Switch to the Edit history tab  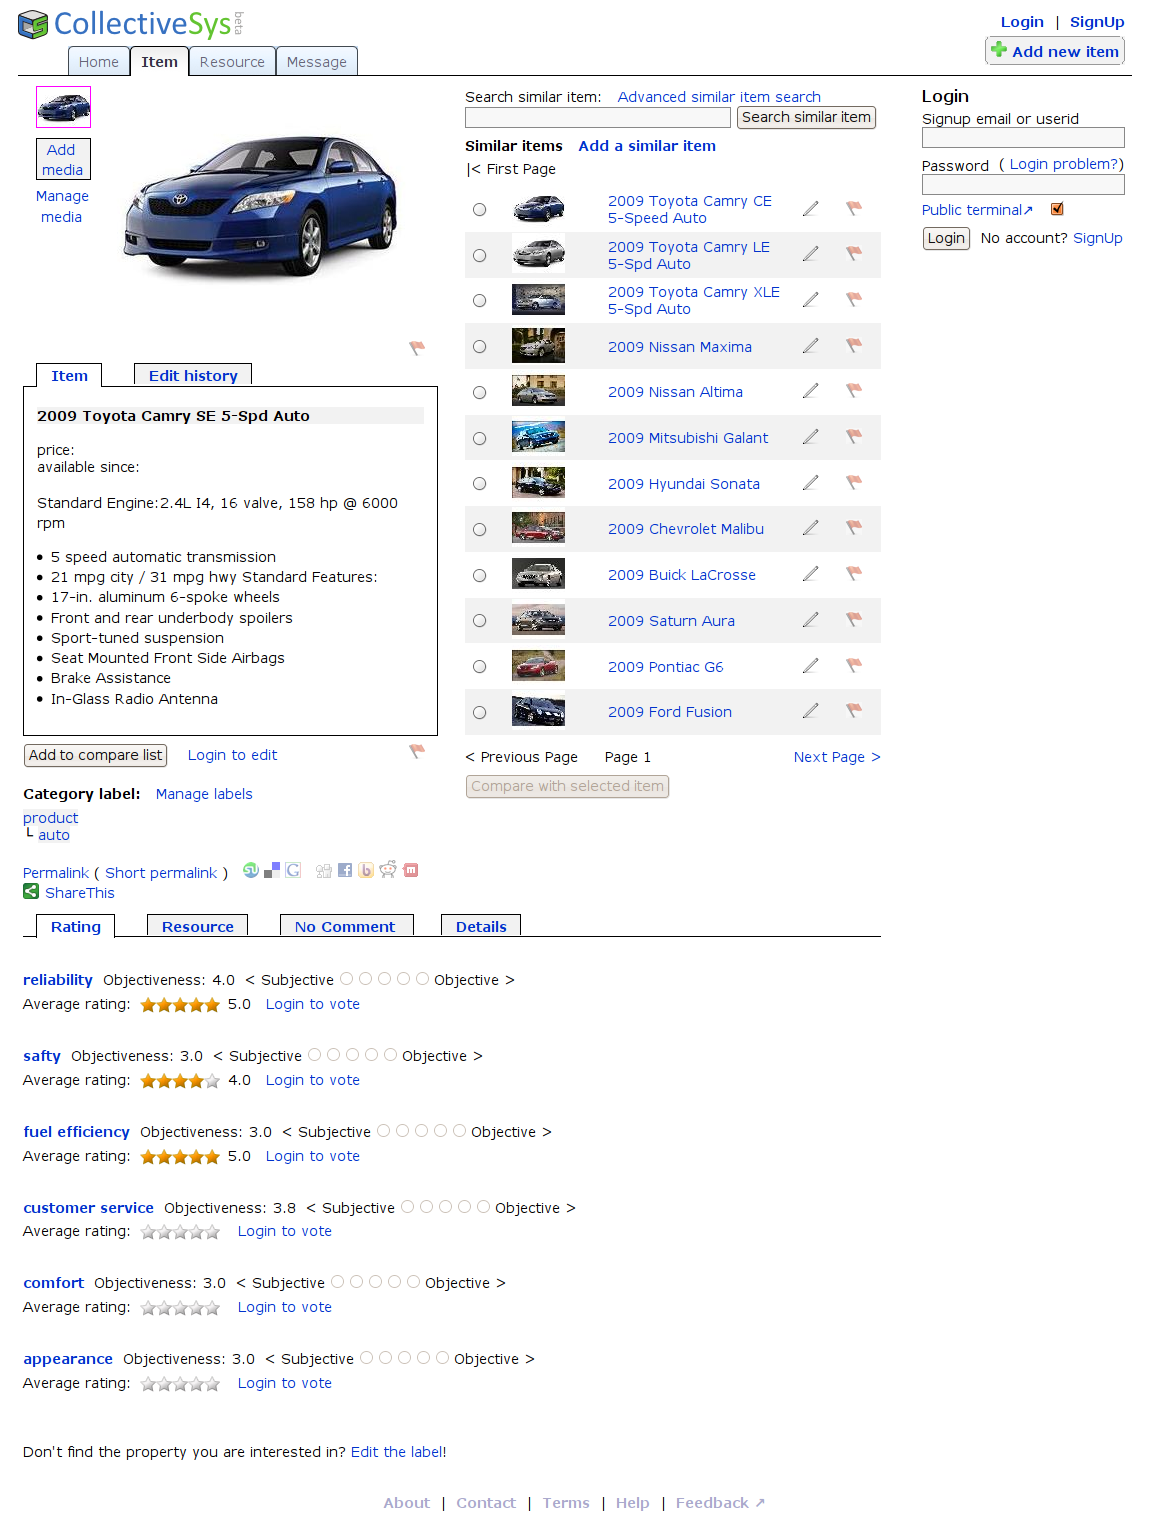(x=193, y=376)
